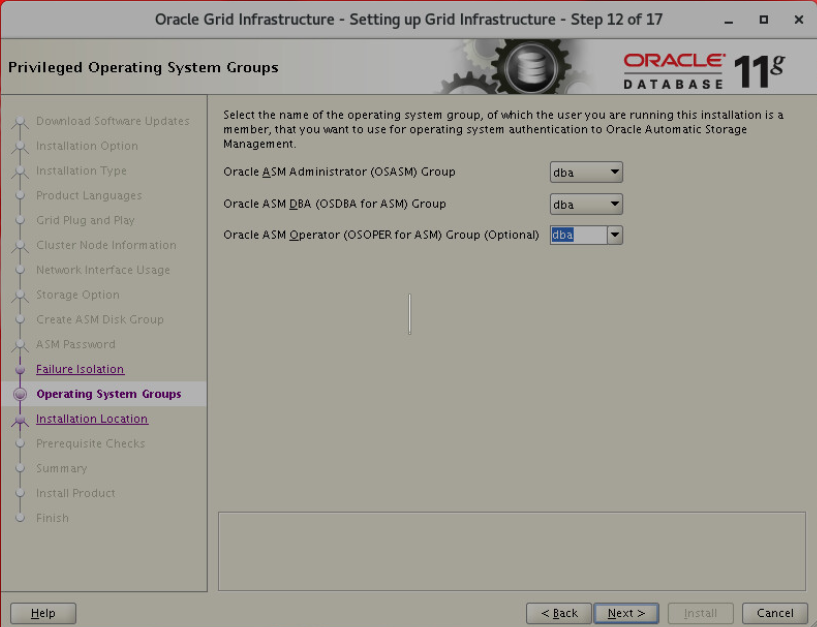Click the message area at the bottom

tap(512, 551)
